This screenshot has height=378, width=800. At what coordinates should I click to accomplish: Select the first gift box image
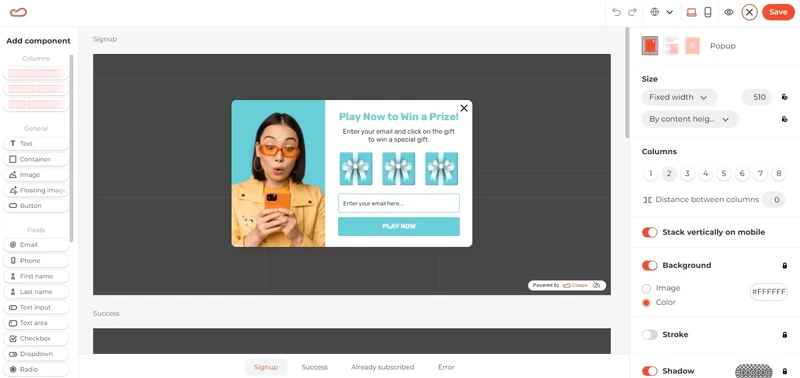pyautogui.click(x=356, y=168)
